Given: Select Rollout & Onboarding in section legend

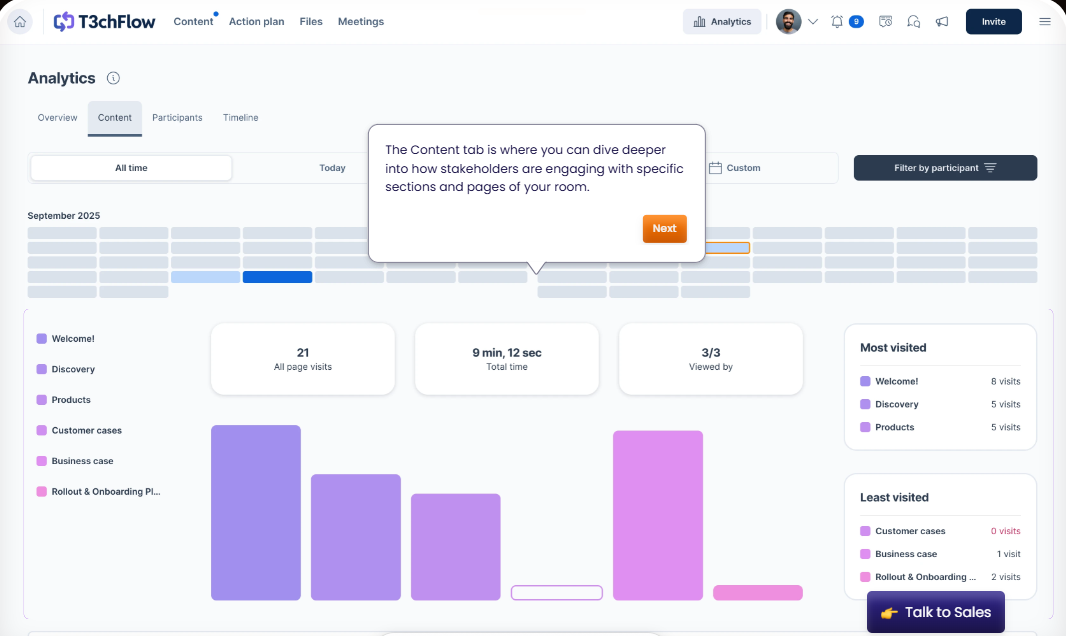Looking at the screenshot, I should (99, 491).
